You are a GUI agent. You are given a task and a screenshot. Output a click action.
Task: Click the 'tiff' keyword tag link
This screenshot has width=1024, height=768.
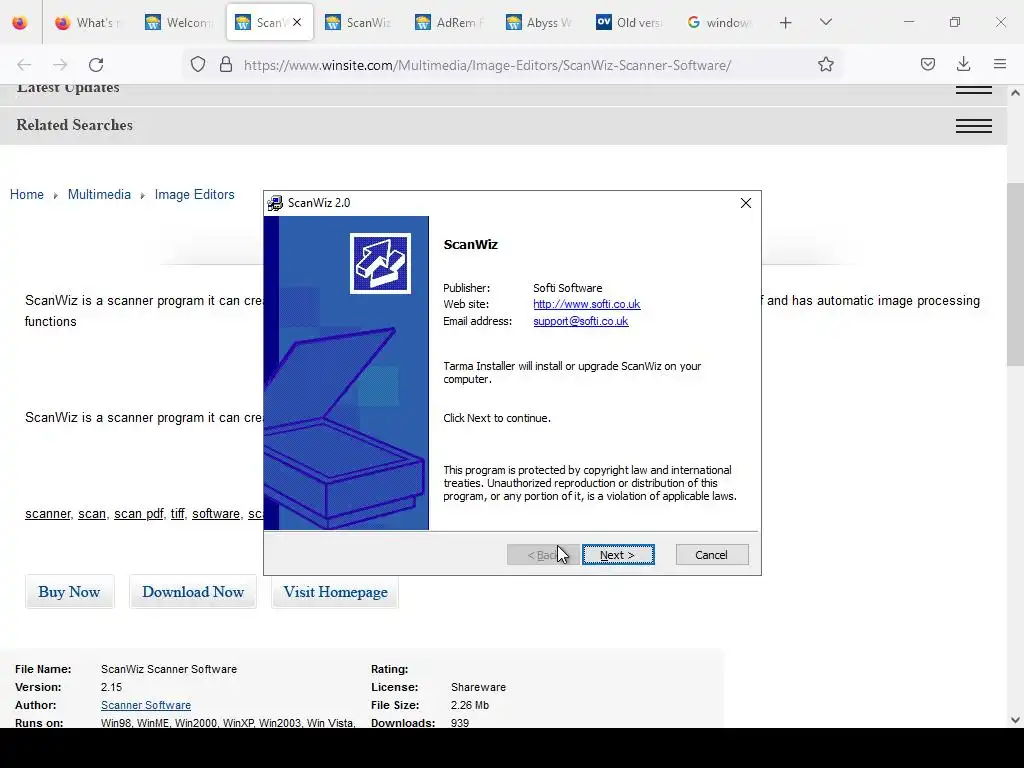[178, 514]
